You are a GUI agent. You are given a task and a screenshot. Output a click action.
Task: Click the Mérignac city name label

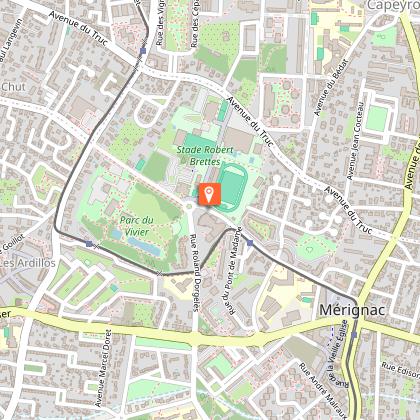[352, 310]
